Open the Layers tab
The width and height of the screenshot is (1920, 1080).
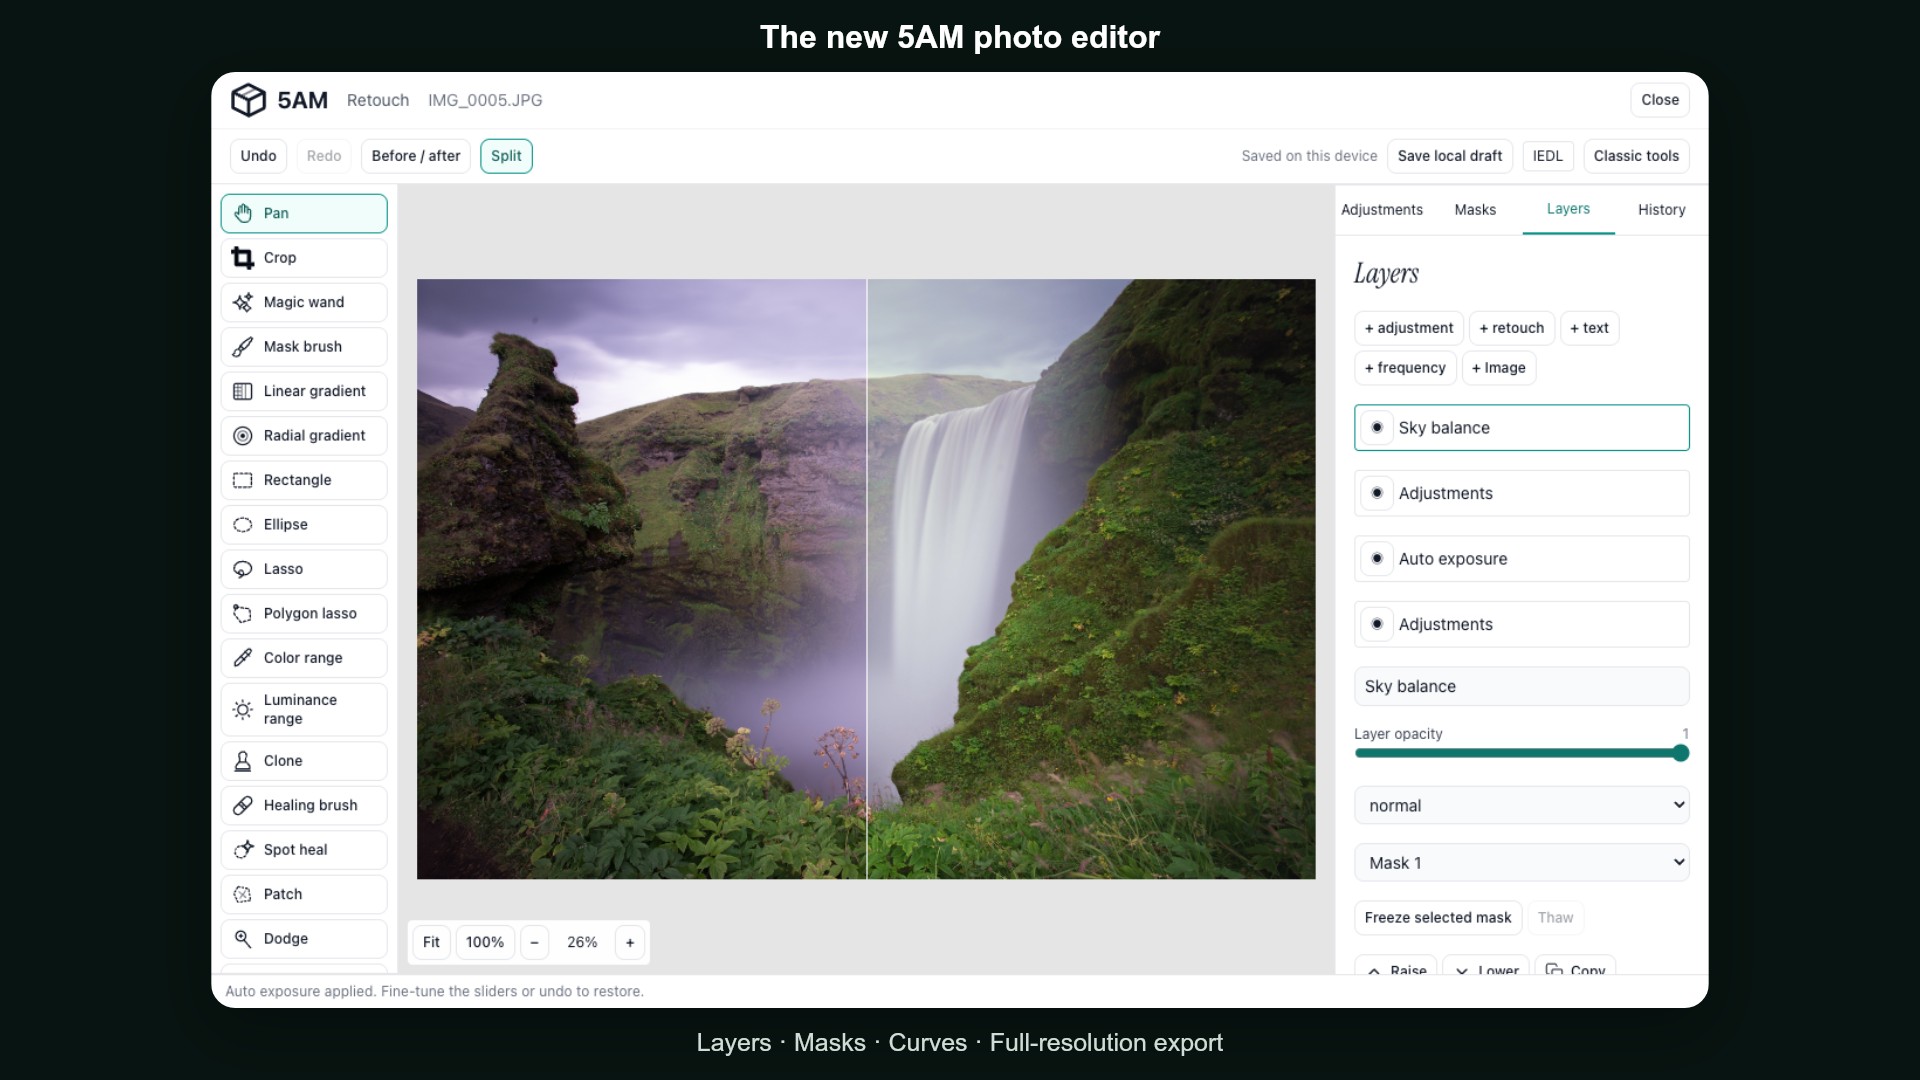pyautogui.click(x=1568, y=209)
